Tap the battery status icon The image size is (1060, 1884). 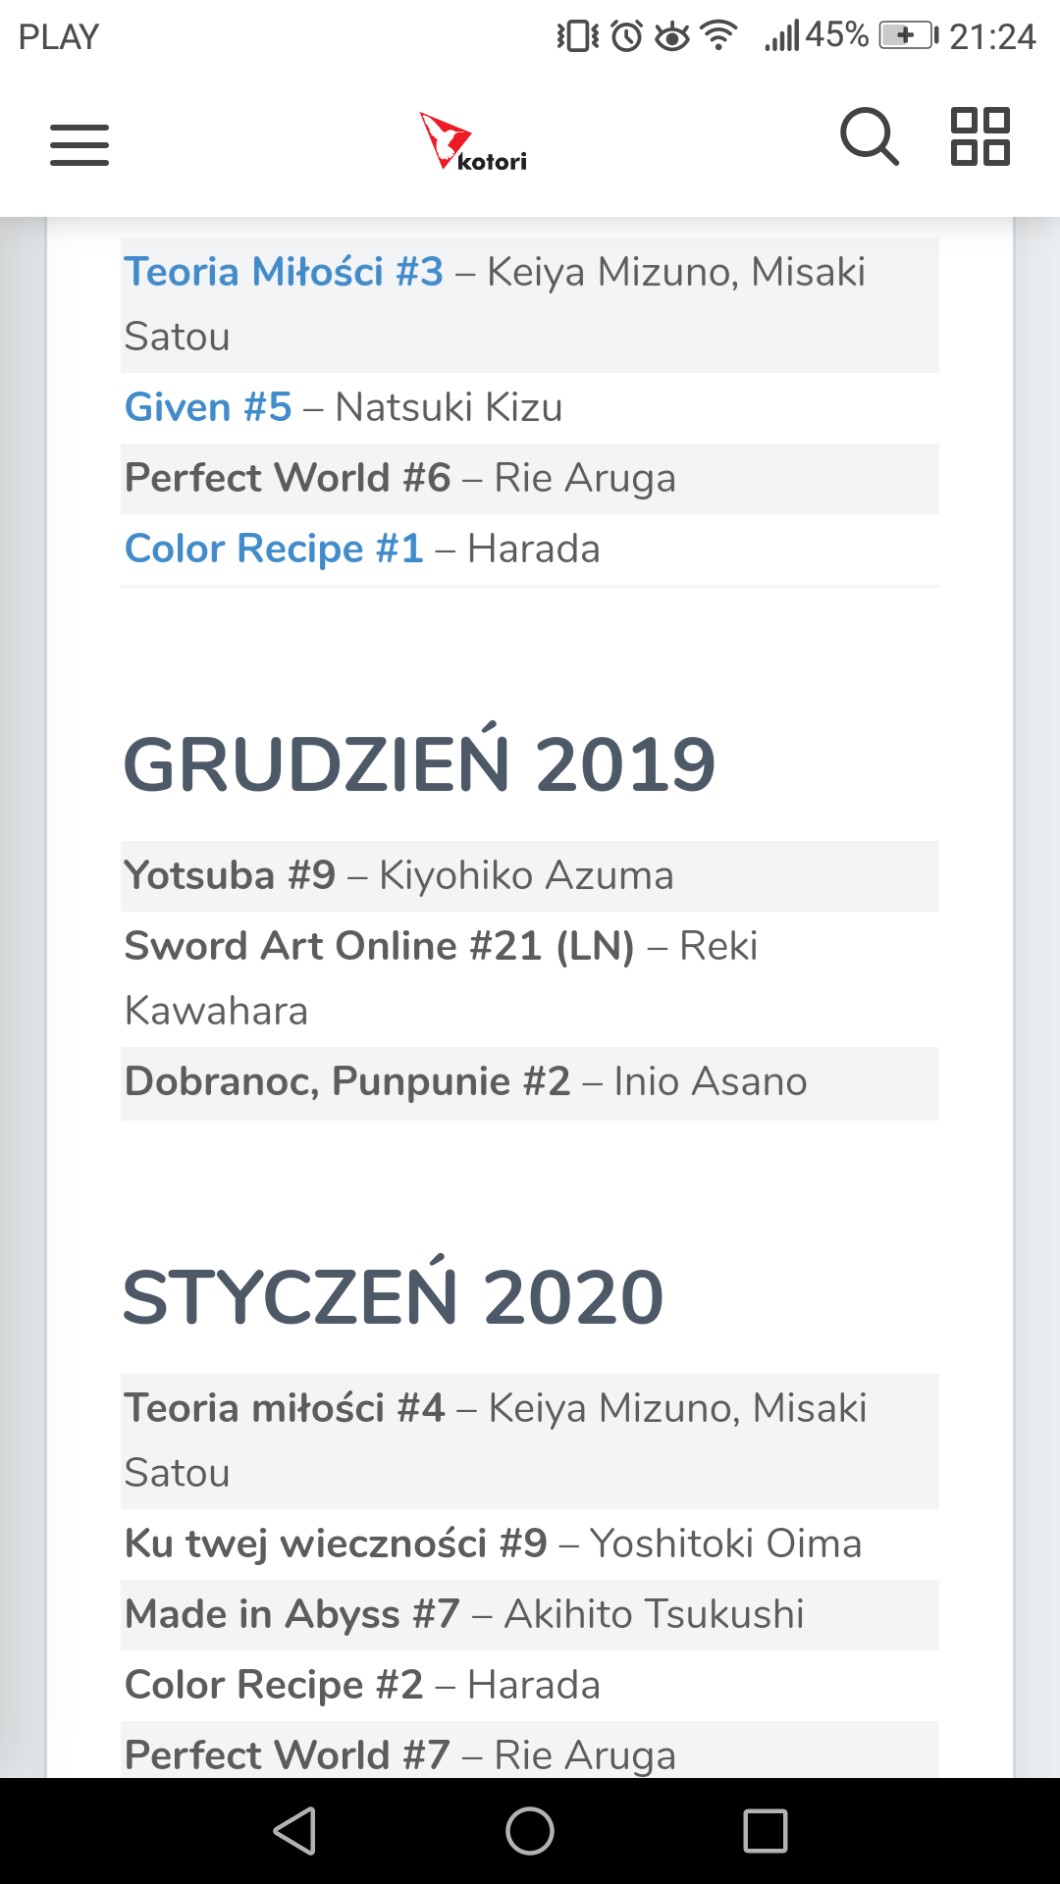907,36
